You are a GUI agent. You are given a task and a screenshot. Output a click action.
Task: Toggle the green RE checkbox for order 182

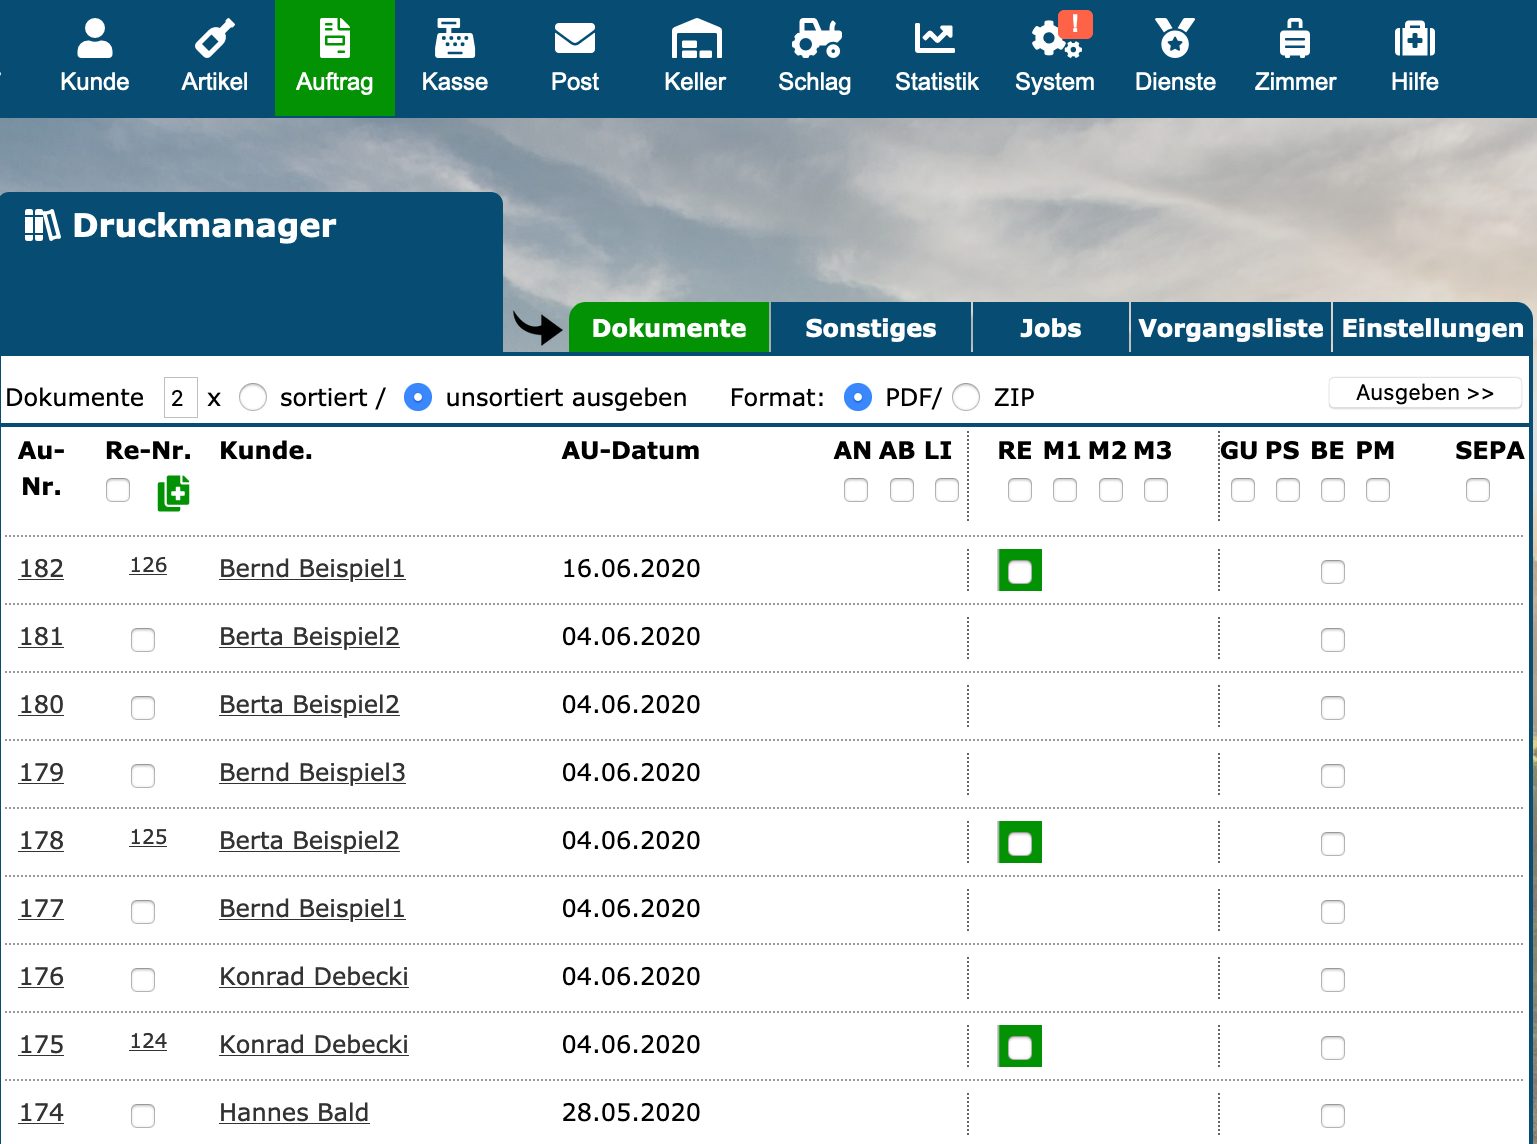click(x=1019, y=571)
